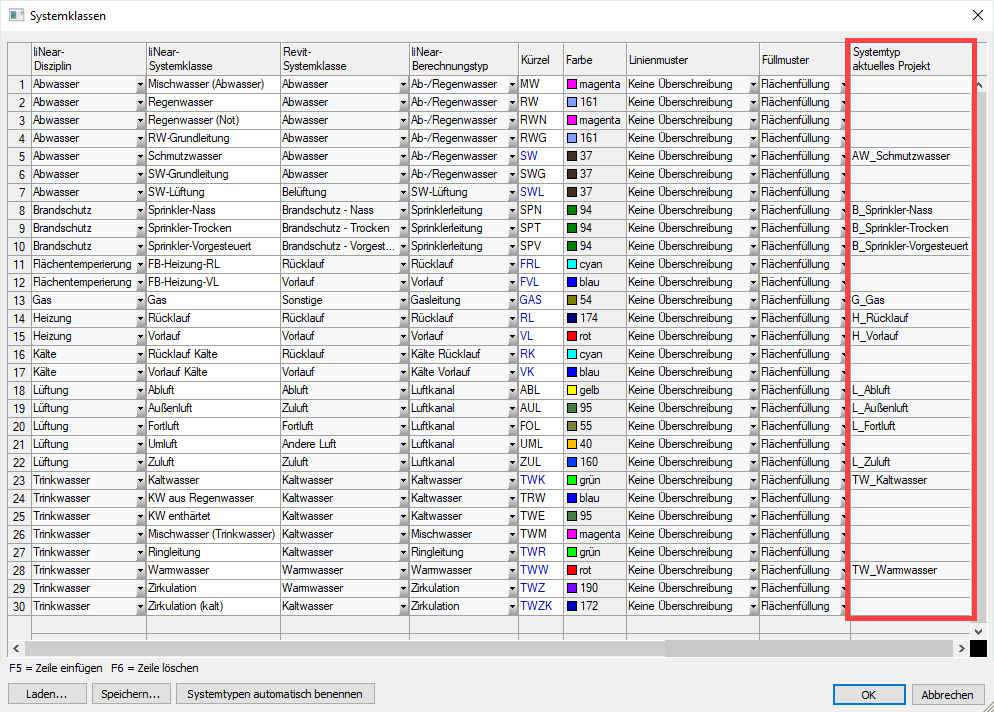Viewport: 994px width, 712px height.
Task: Click the Kürzel cell TWE
Action: click(x=541, y=516)
